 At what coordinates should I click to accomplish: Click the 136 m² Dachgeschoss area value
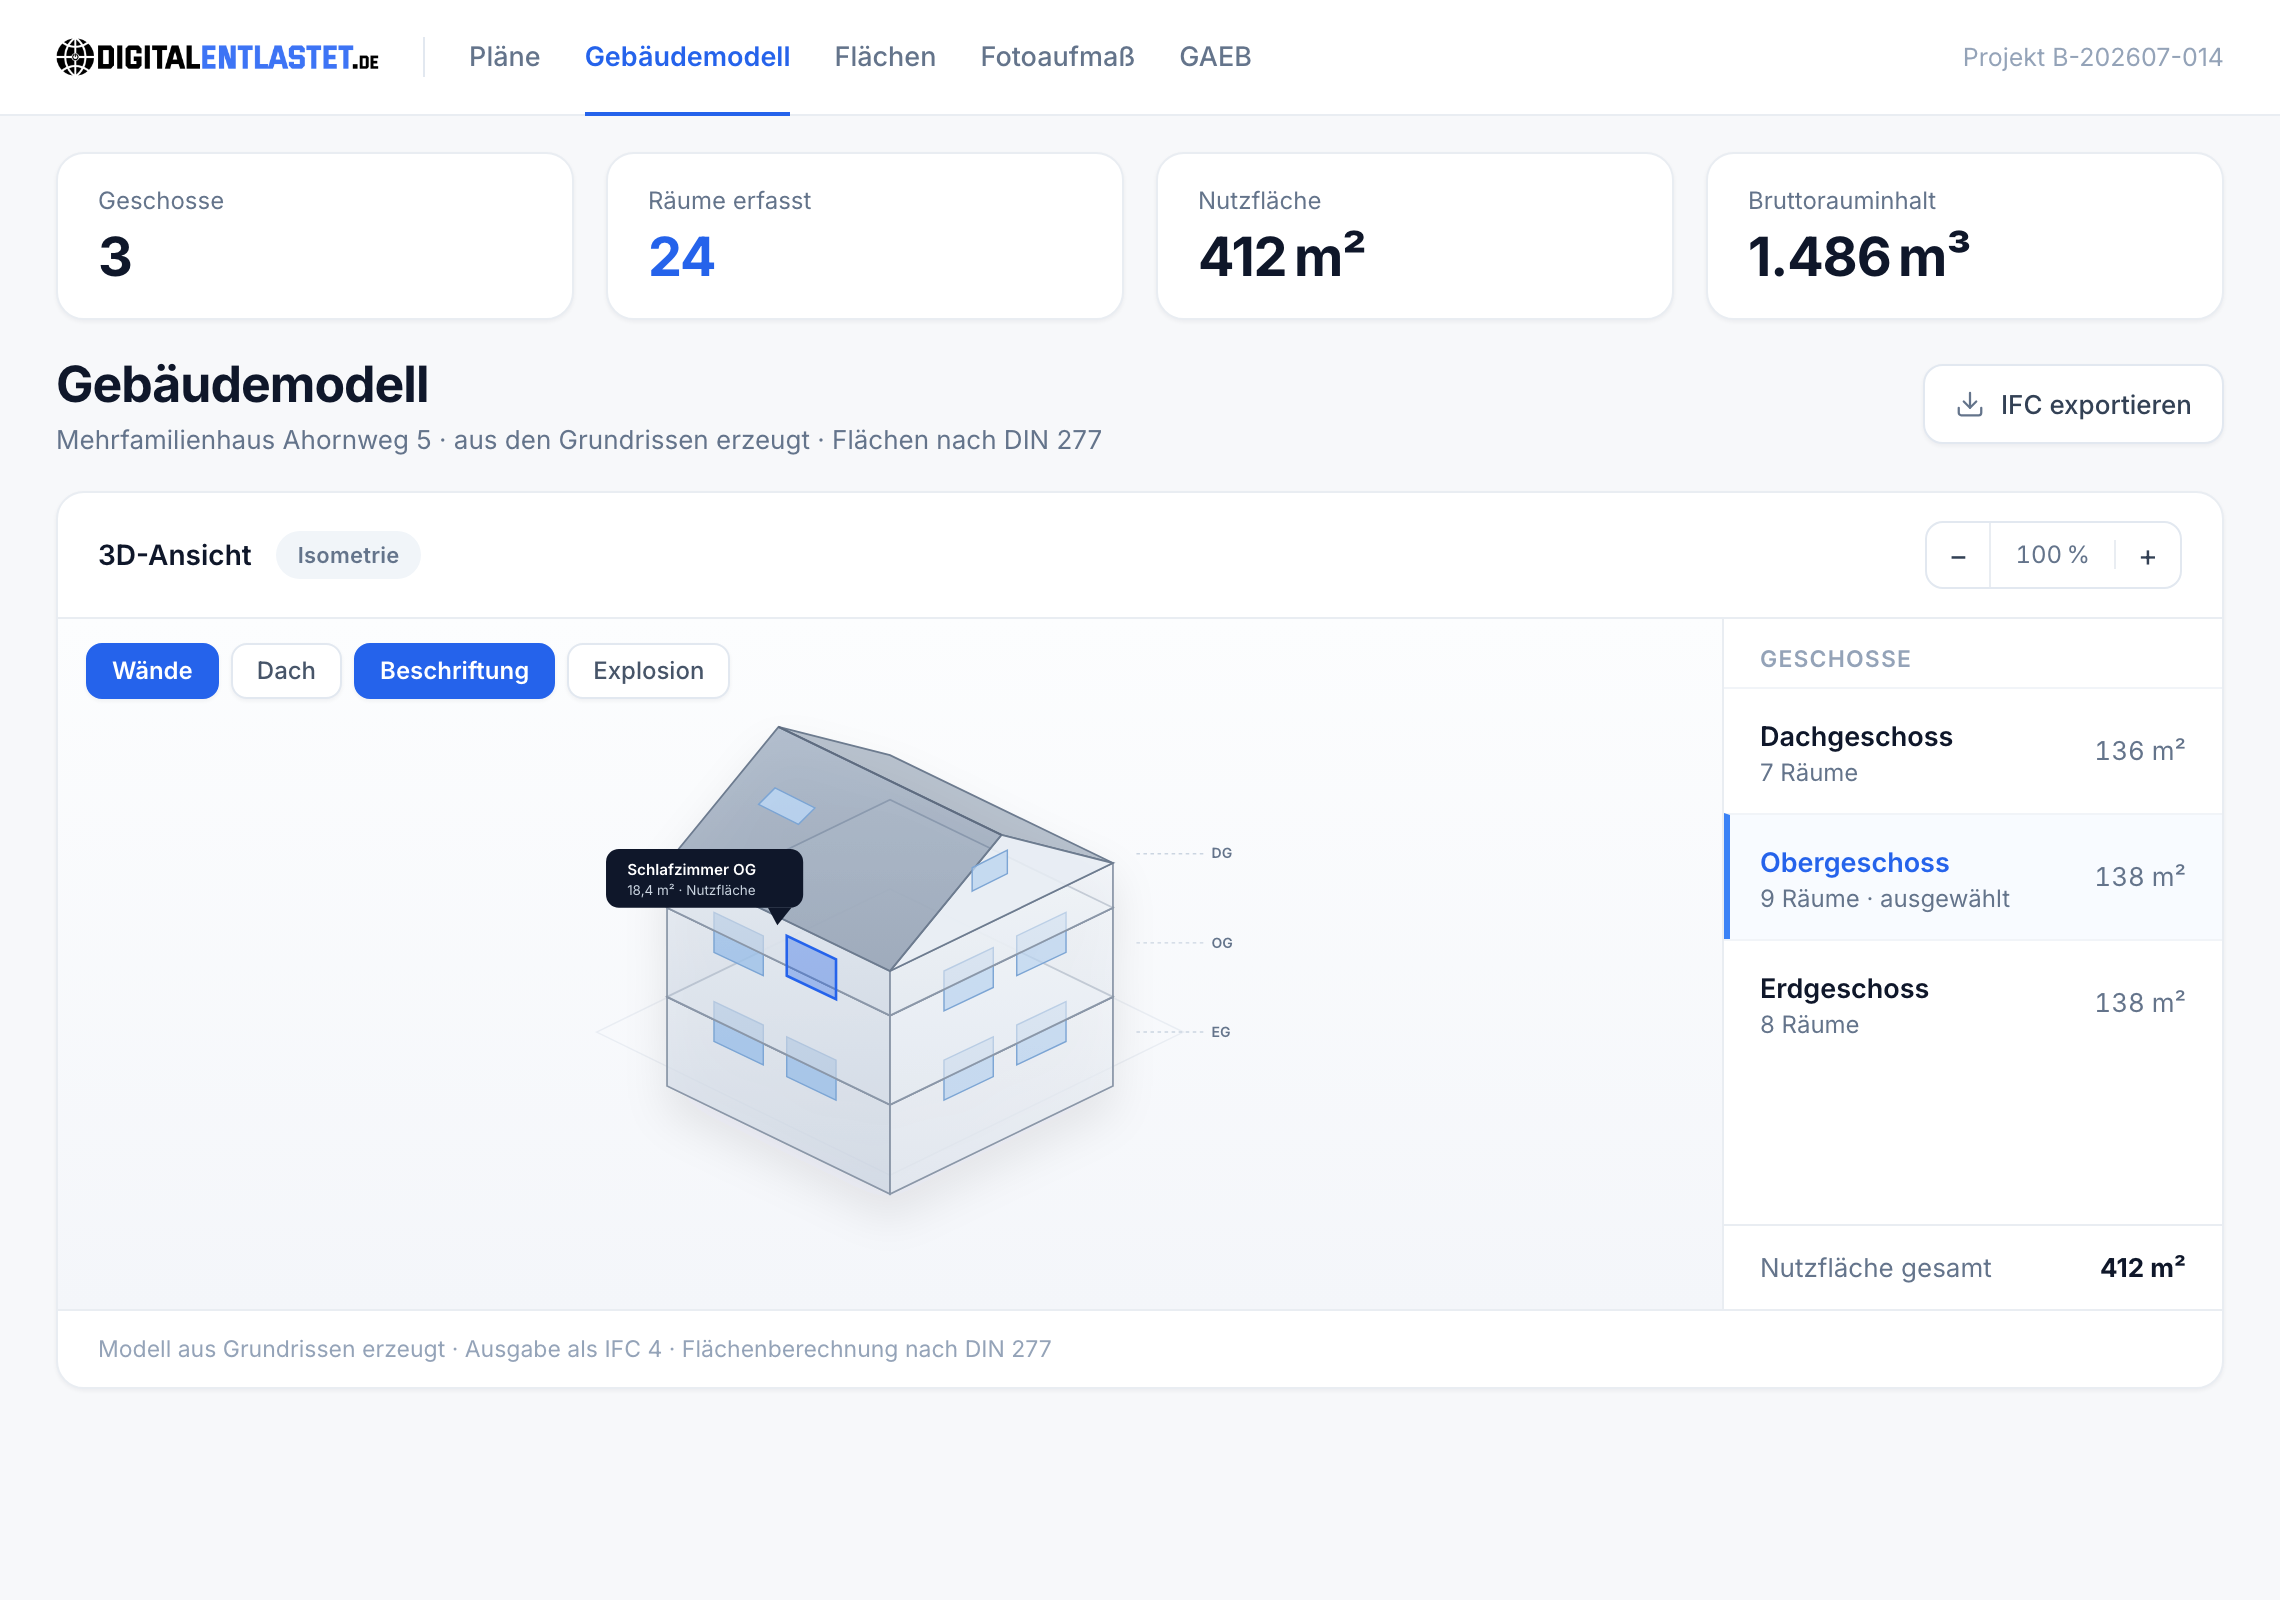2140,751
